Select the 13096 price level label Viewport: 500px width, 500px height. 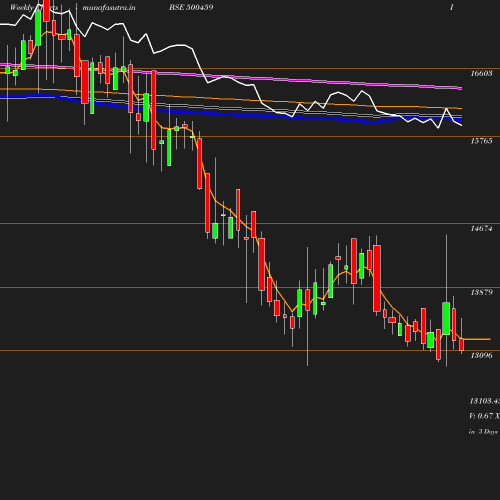click(x=481, y=355)
